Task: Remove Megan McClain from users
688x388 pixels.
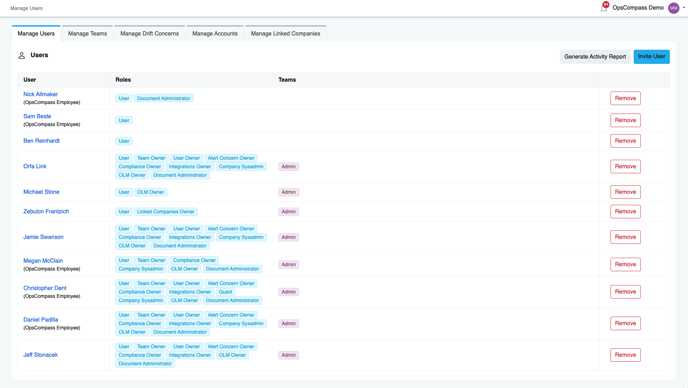Action: pos(625,264)
